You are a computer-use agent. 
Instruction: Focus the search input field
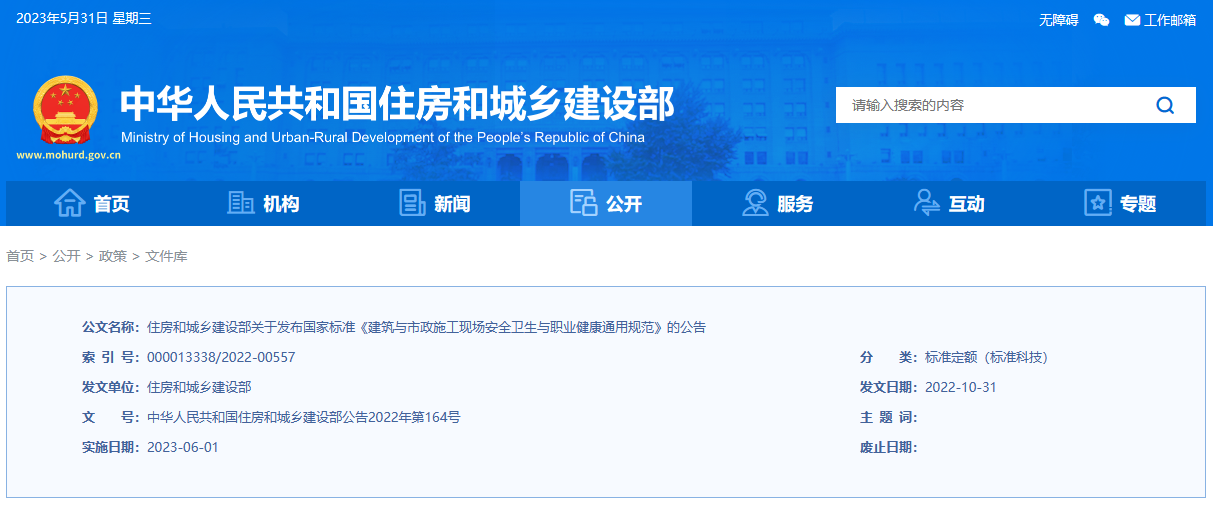[x=990, y=105]
